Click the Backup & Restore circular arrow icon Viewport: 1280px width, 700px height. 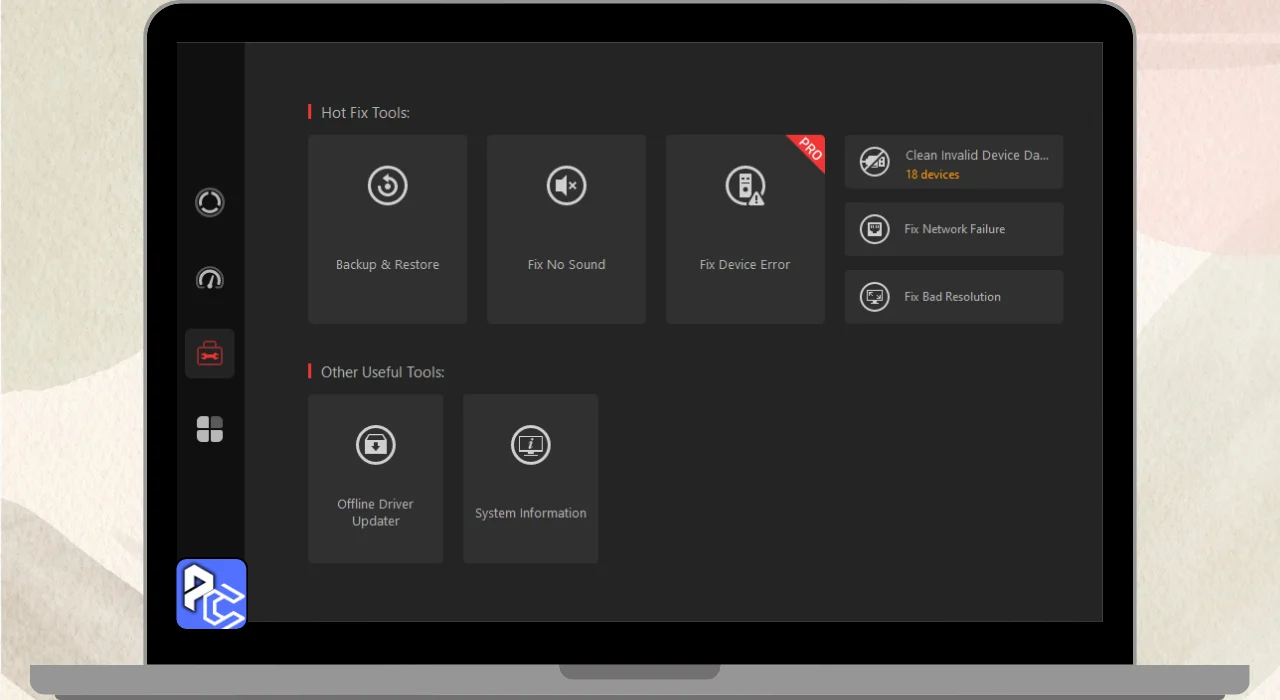387,186
